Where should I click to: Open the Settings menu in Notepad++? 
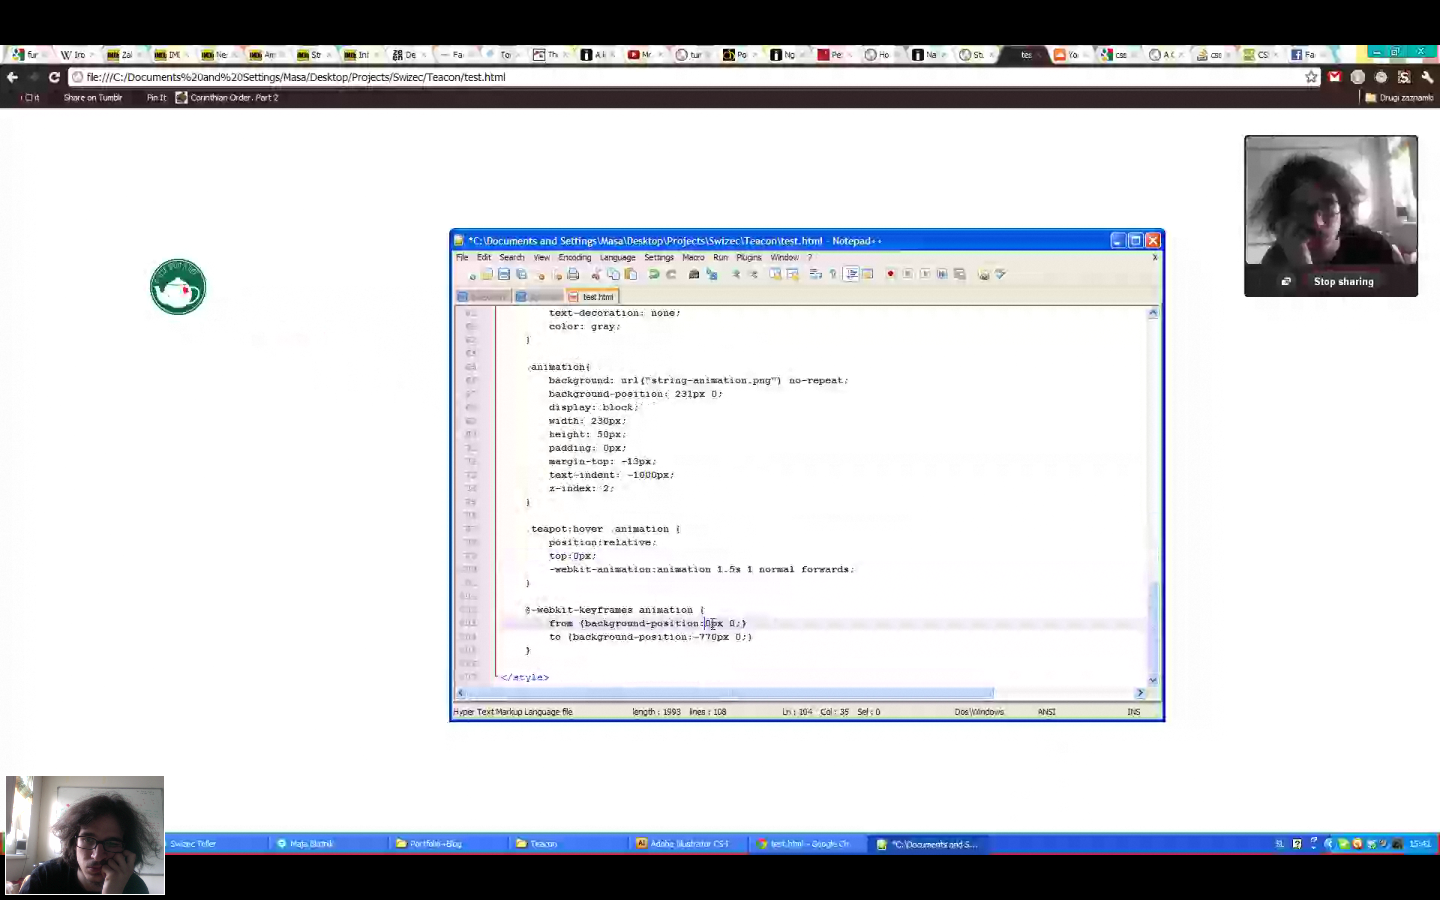[659, 257]
